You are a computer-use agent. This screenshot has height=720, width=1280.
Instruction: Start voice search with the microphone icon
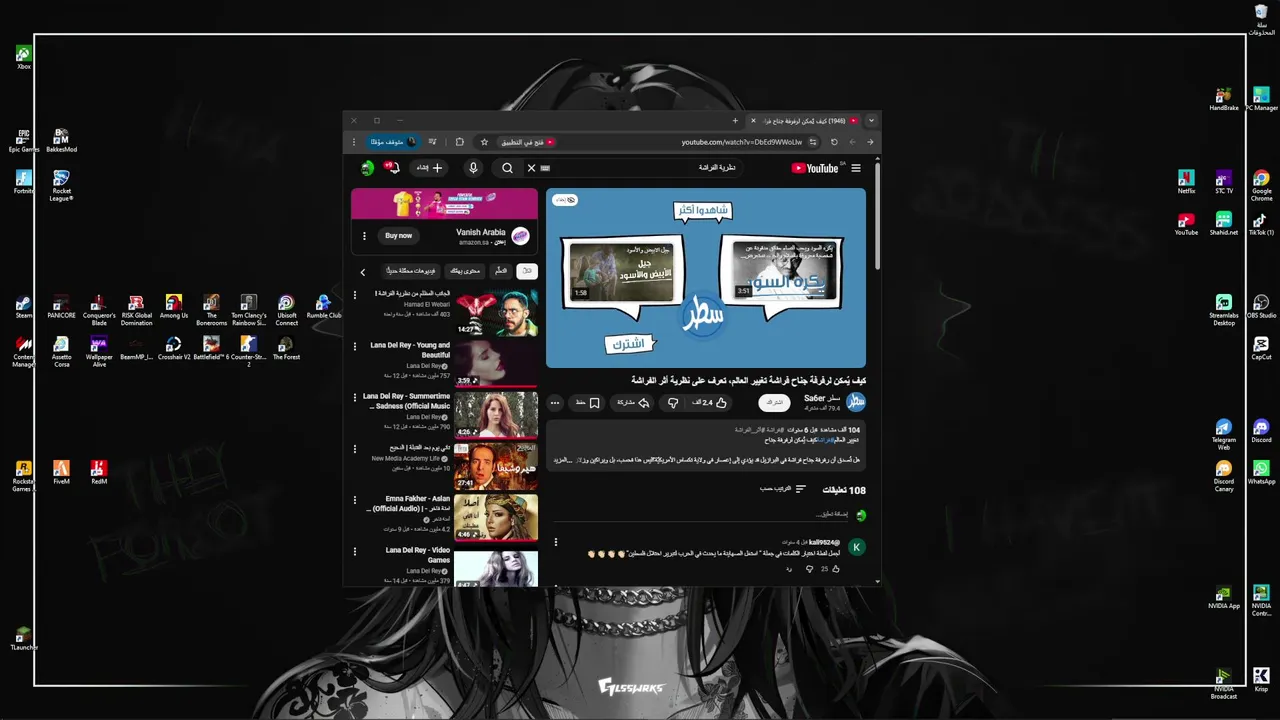pos(473,168)
